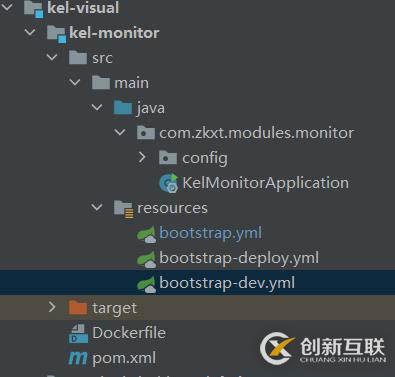
Task: Click the blue java source folder icon
Action: (x=123, y=108)
